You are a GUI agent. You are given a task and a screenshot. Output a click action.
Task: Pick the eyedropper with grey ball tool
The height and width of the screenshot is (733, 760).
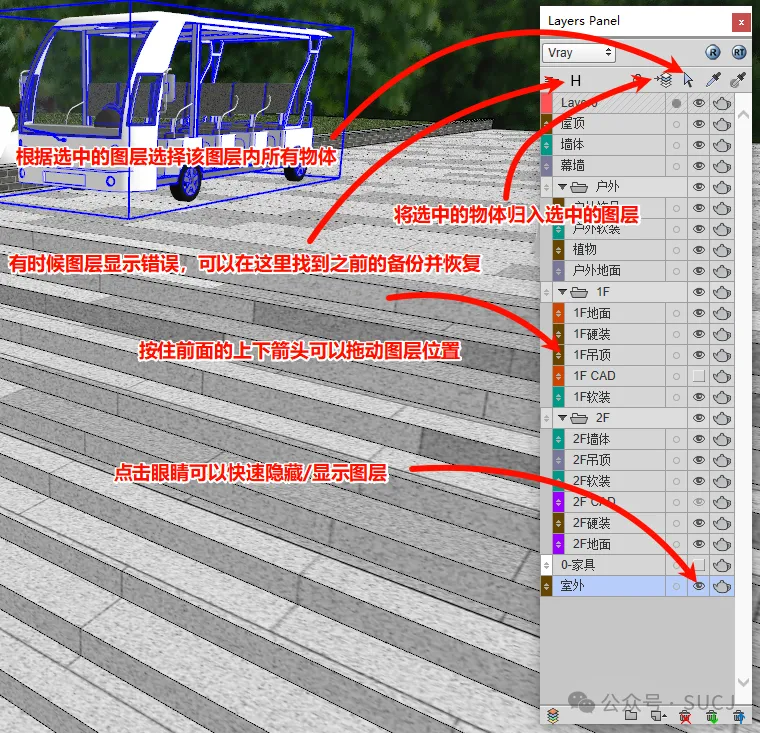click(737, 80)
